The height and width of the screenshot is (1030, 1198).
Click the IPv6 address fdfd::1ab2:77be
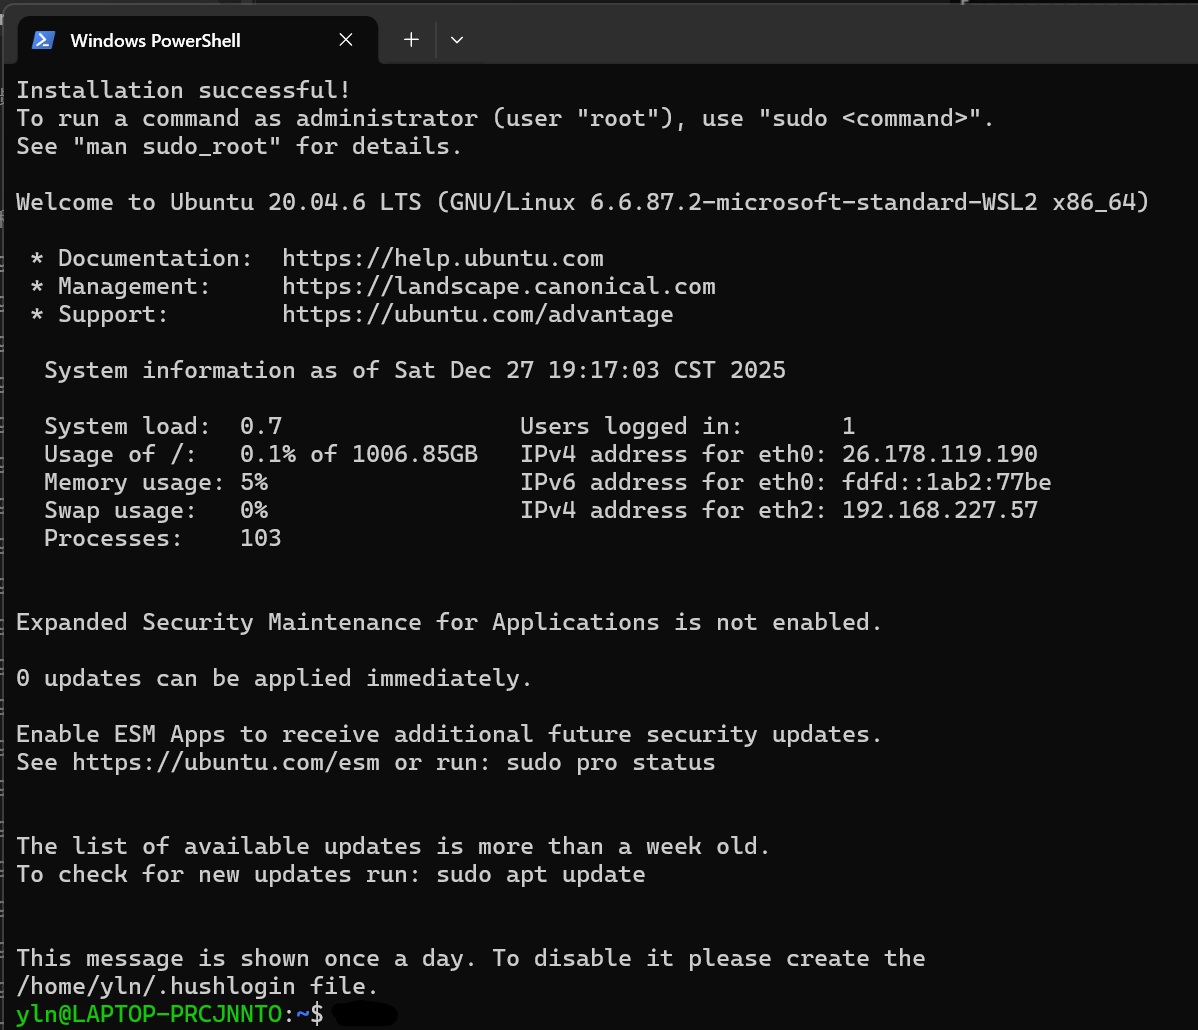coord(946,482)
